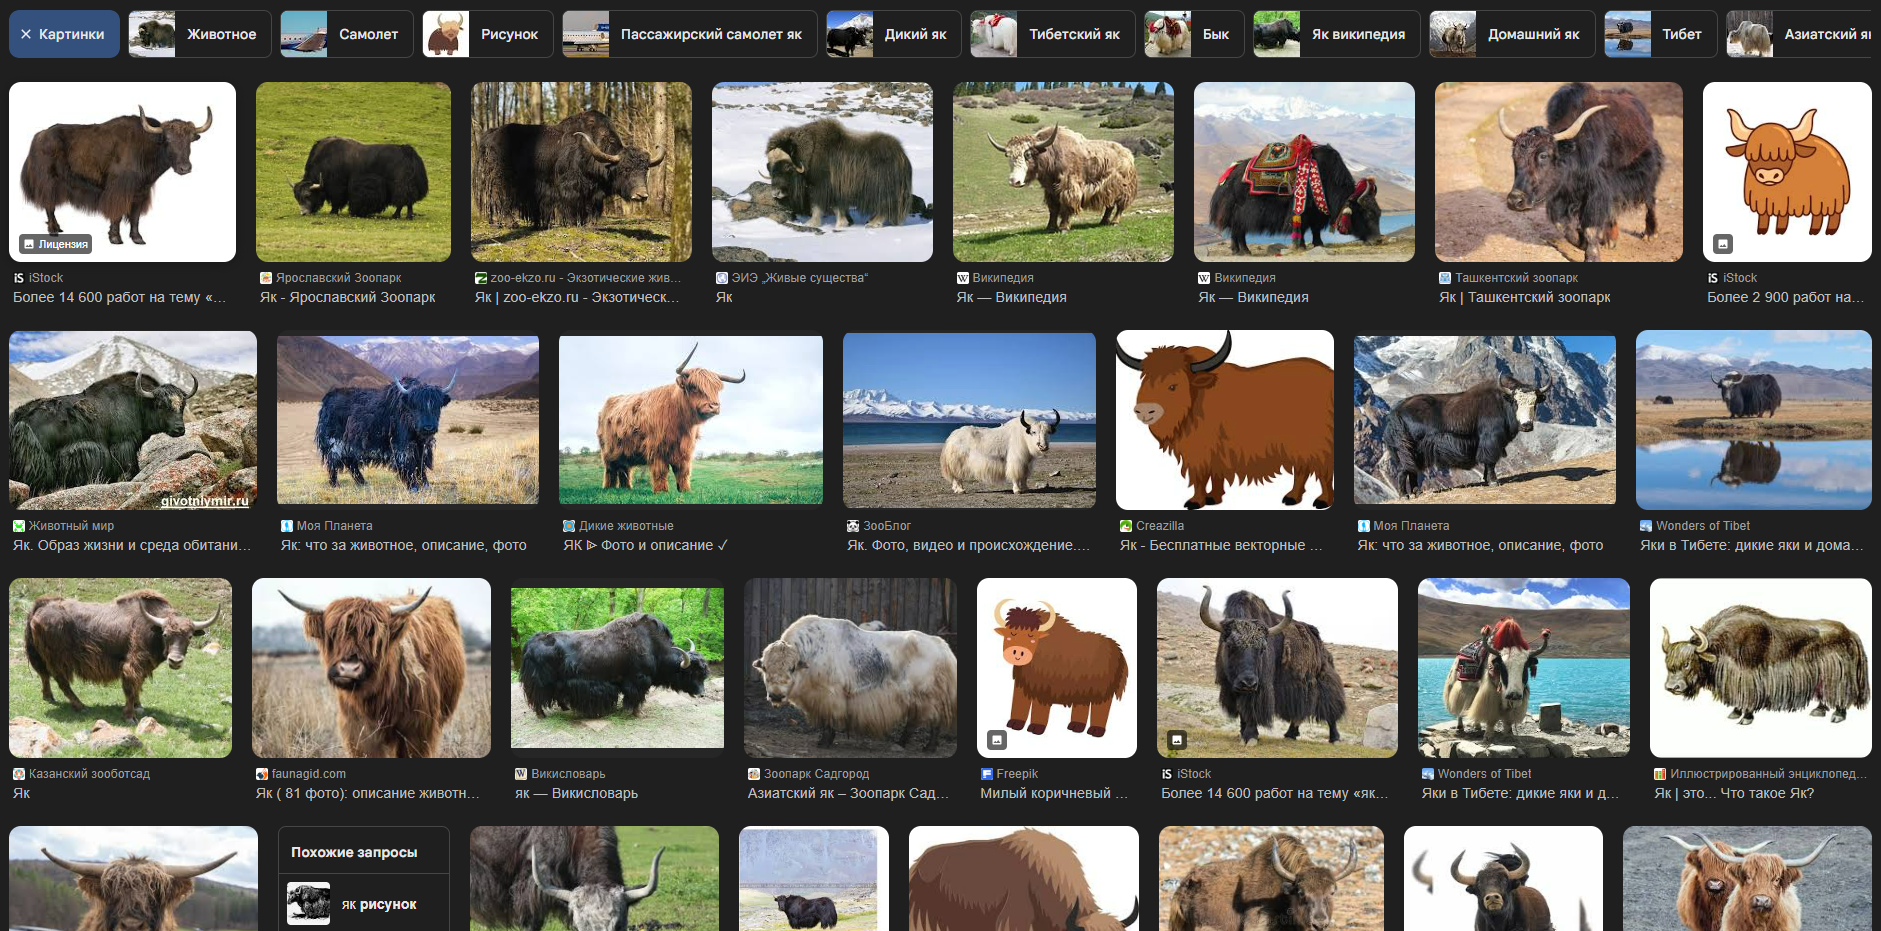Image resolution: width=1881 pixels, height=931 pixels.
Task: Open the link 'Милый коричневый ...'
Action: (1054, 793)
